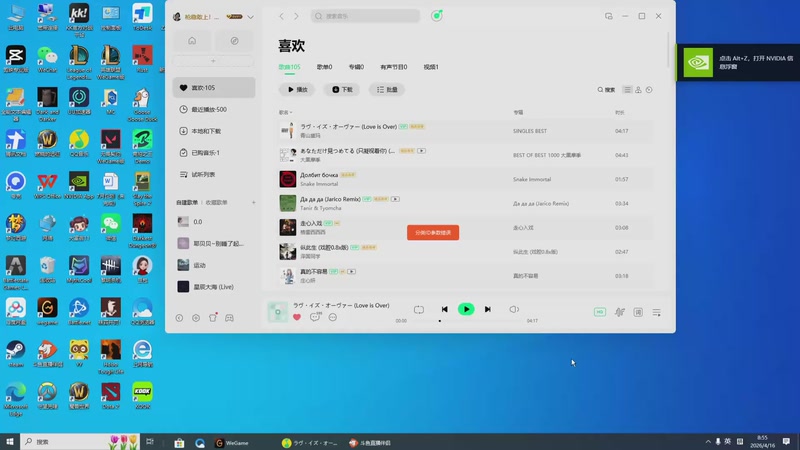
Task: Open the play queue list icon
Action: coord(657,312)
